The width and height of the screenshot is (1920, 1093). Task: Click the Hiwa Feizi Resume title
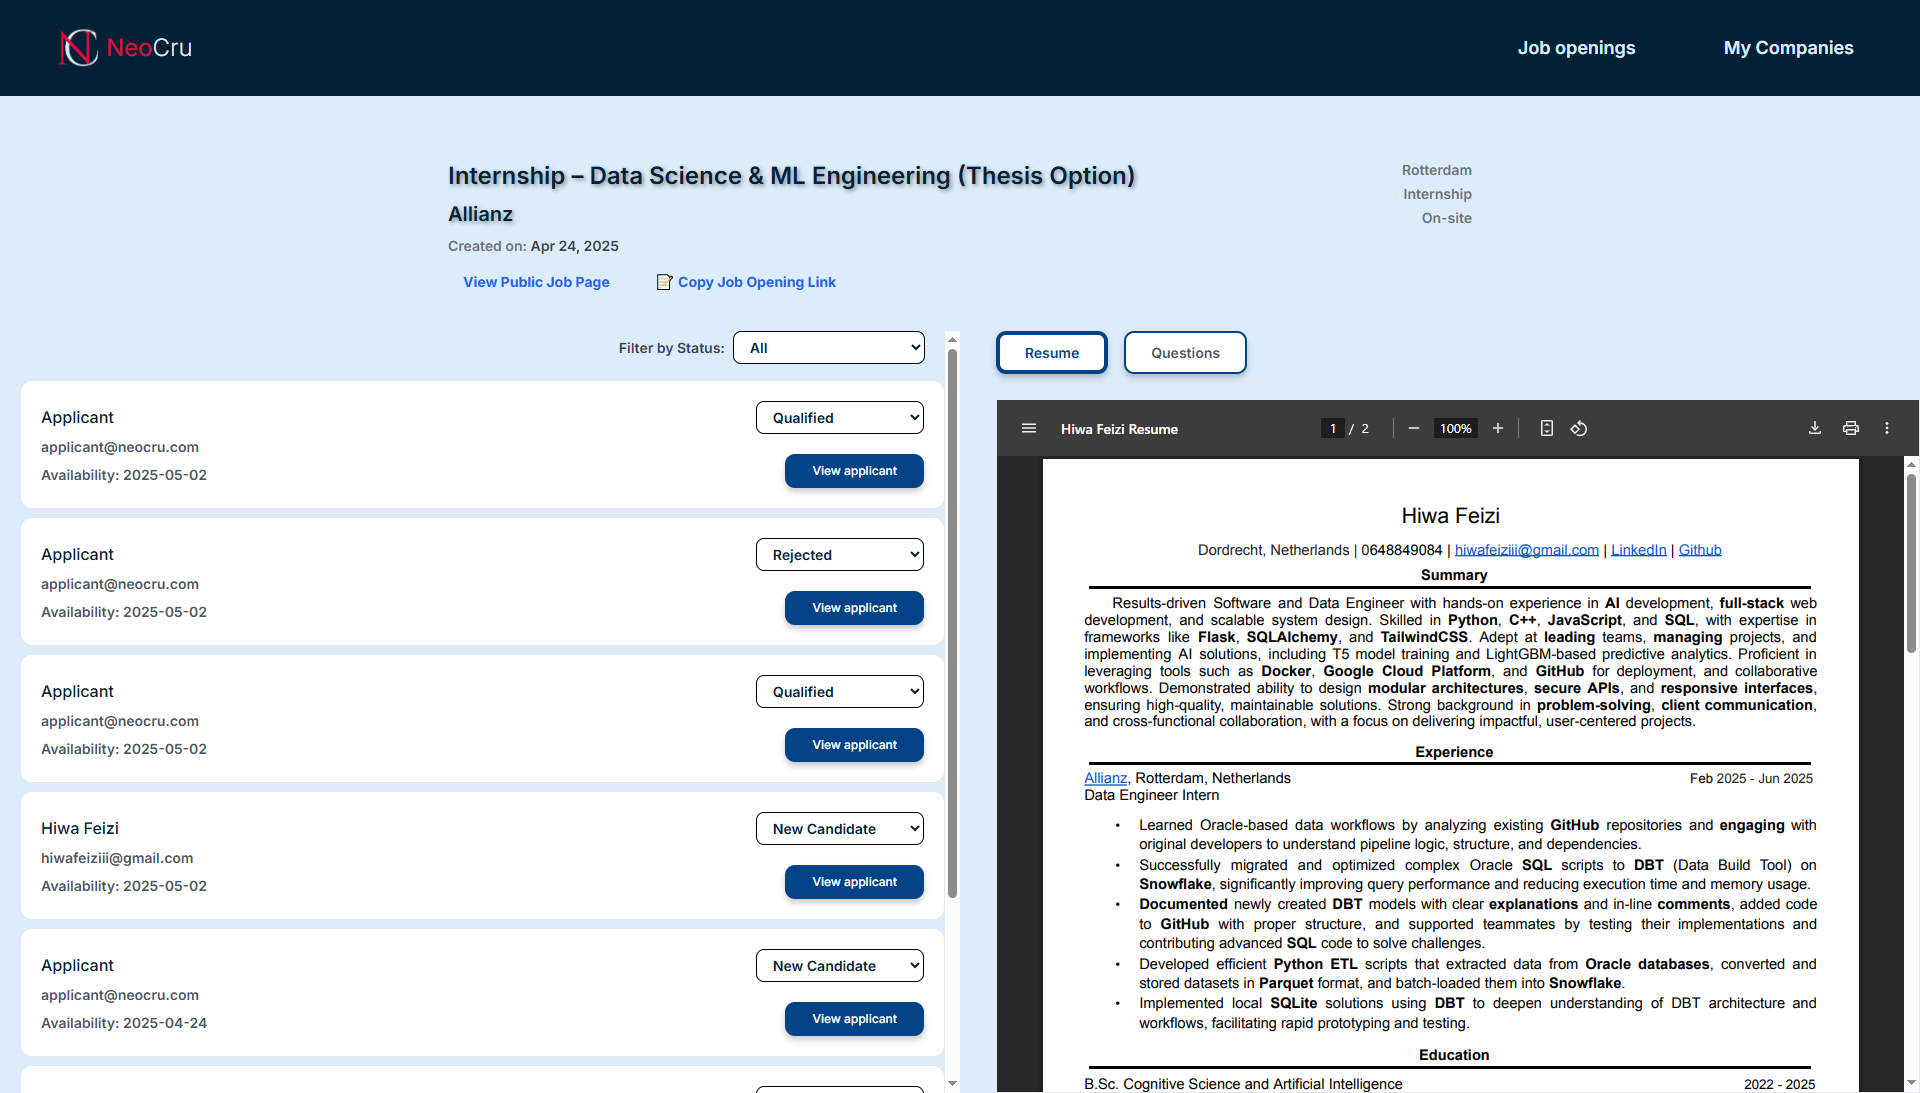click(1119, 429)
